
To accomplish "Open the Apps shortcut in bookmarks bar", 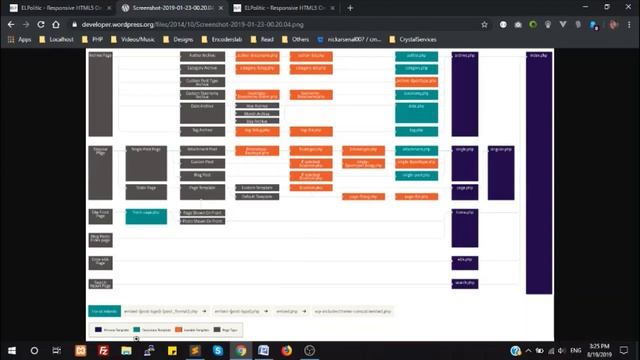I will coord(20,40).
